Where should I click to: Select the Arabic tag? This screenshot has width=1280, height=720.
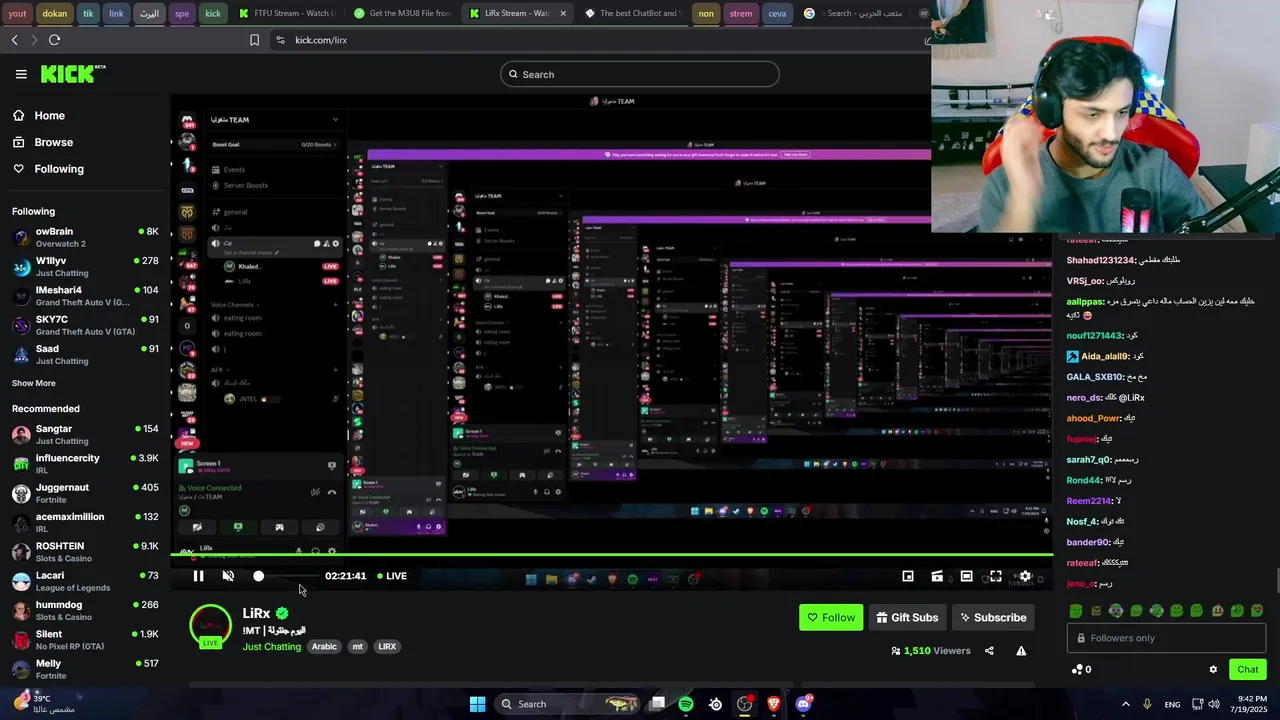point(324,647)
